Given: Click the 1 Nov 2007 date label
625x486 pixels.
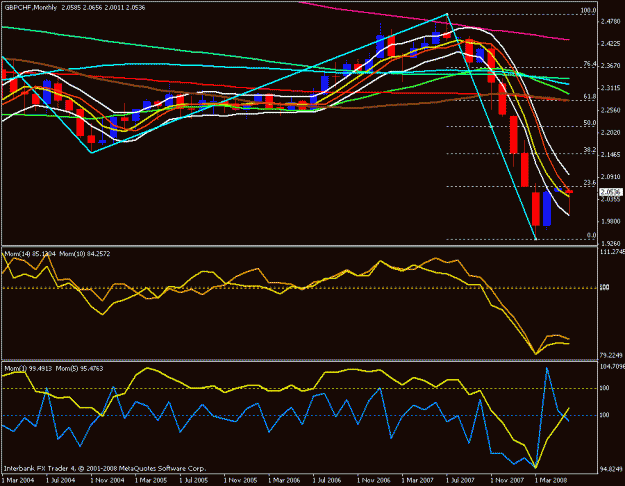Looking at the screenshot, I should pos(506,480).
